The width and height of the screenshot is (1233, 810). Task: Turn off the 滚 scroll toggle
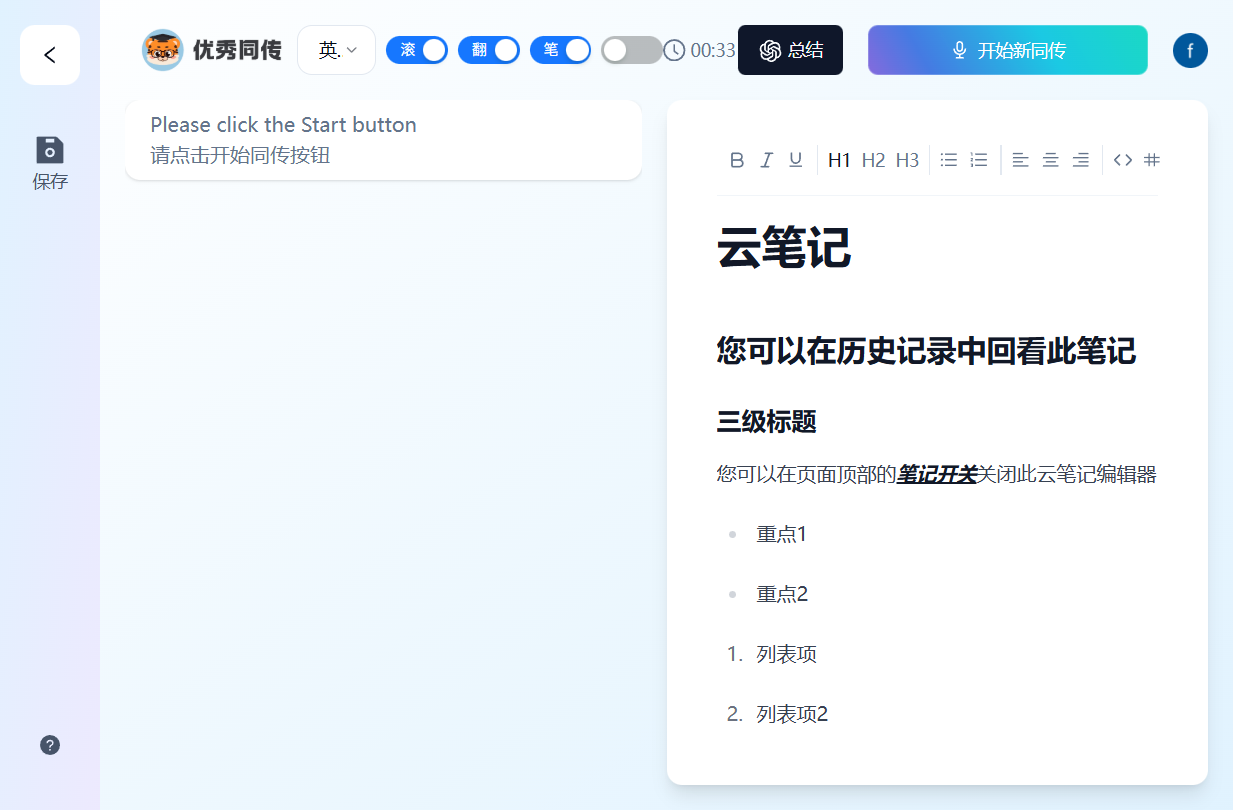tap(417, 50)
